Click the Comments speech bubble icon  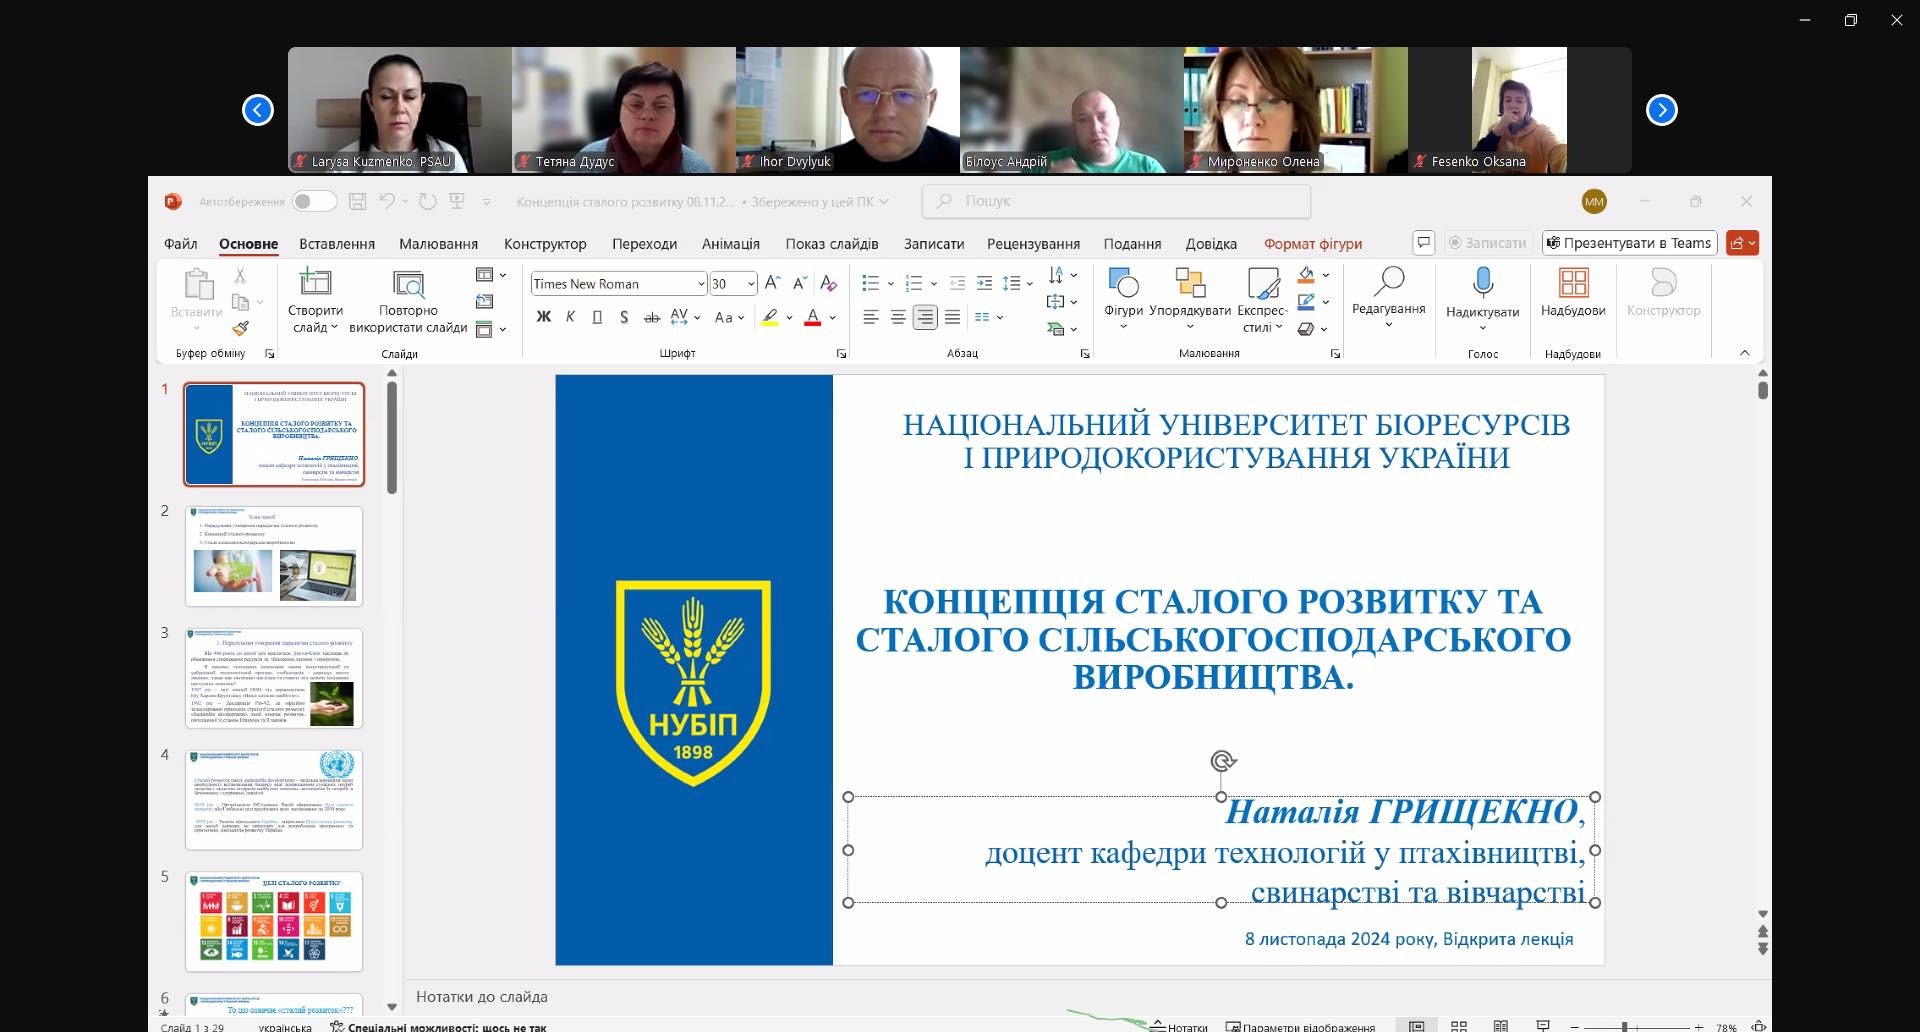pos(1424,242)
